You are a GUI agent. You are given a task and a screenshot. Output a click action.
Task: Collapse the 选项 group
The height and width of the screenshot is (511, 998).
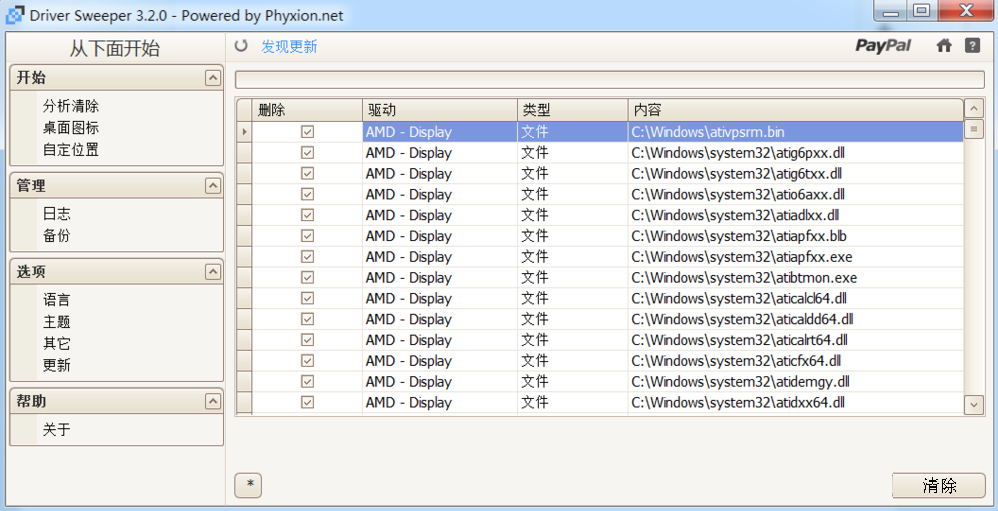(212, 272)
